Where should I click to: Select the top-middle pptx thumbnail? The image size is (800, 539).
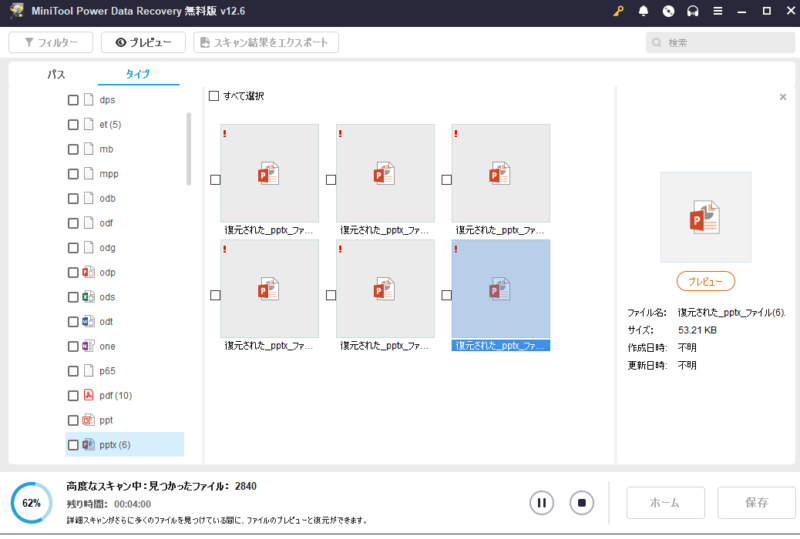[385, 173]
